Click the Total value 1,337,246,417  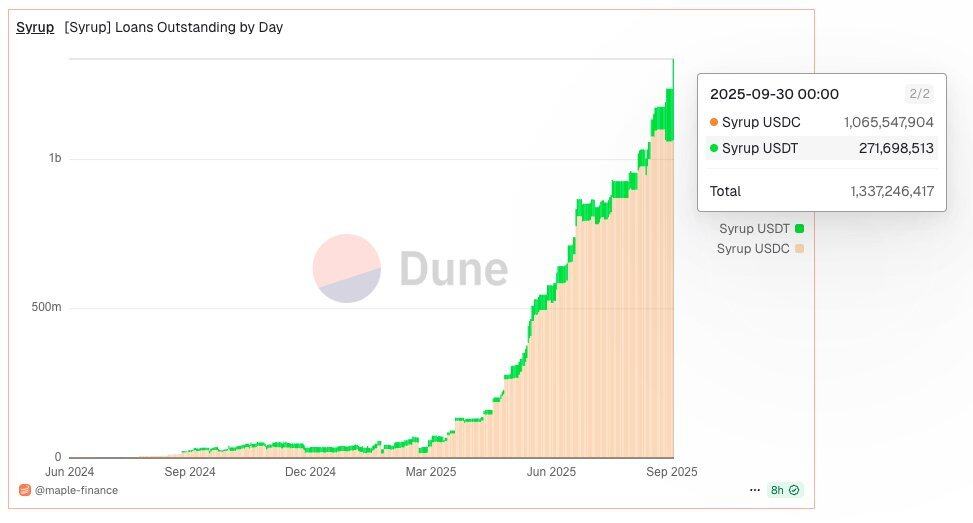891,191
